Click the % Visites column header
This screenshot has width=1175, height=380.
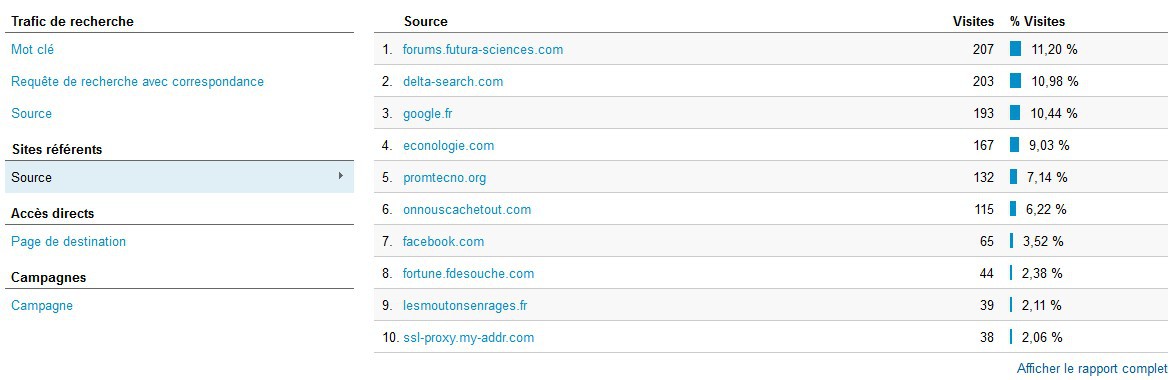pos(1037,22)
